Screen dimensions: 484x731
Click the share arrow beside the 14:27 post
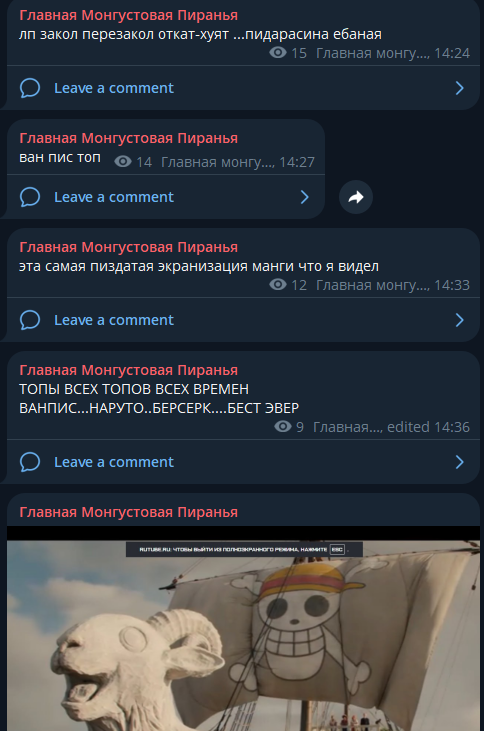click(x=356, y=197)
